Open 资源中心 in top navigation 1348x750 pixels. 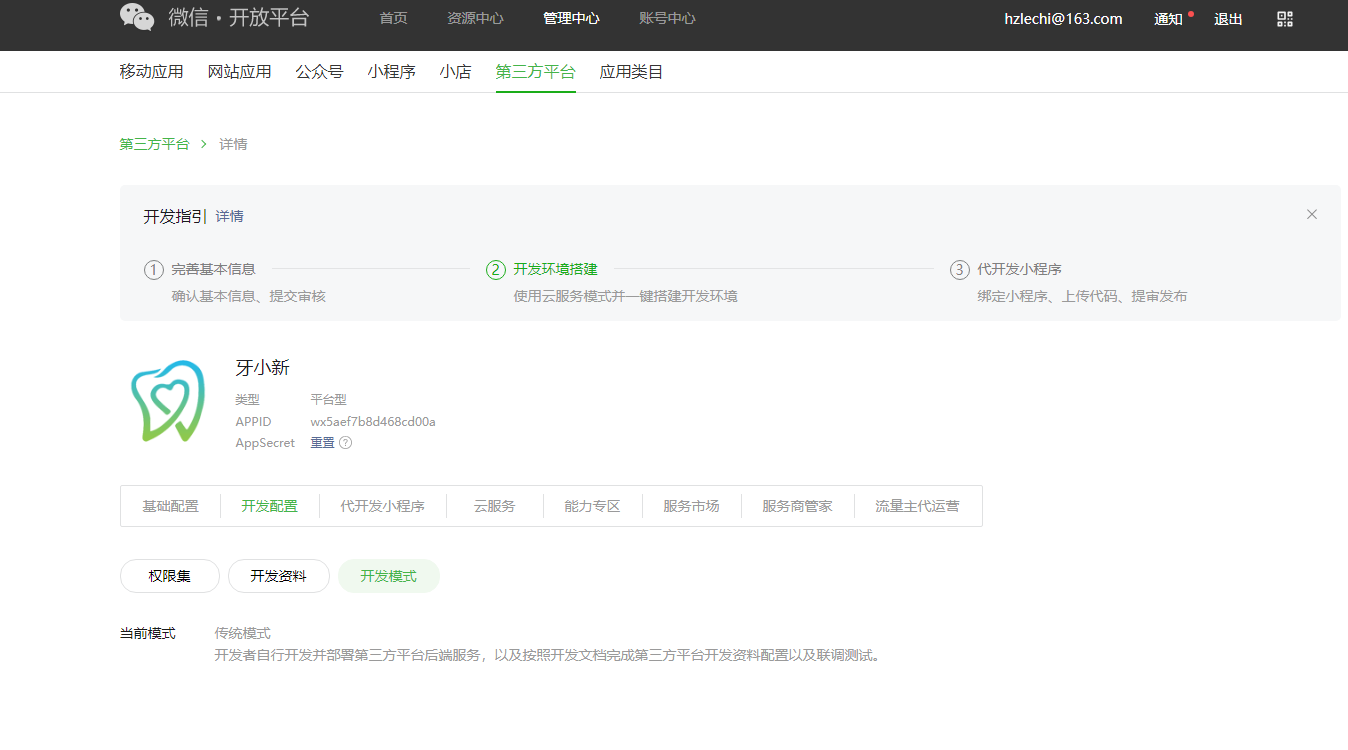click(x=475, y=18)
